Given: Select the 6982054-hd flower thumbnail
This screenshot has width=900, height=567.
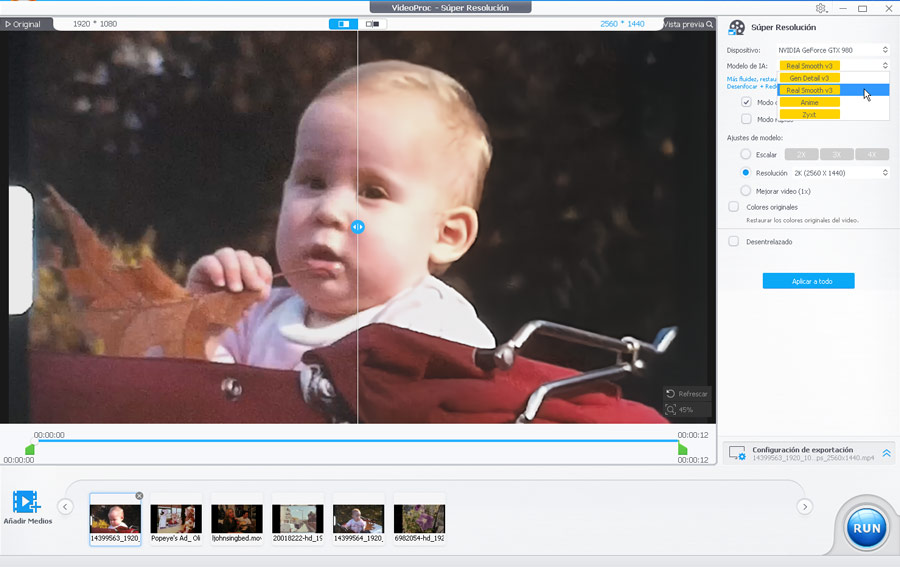Looking at the screenshot, I should click(x=420, y=519).
